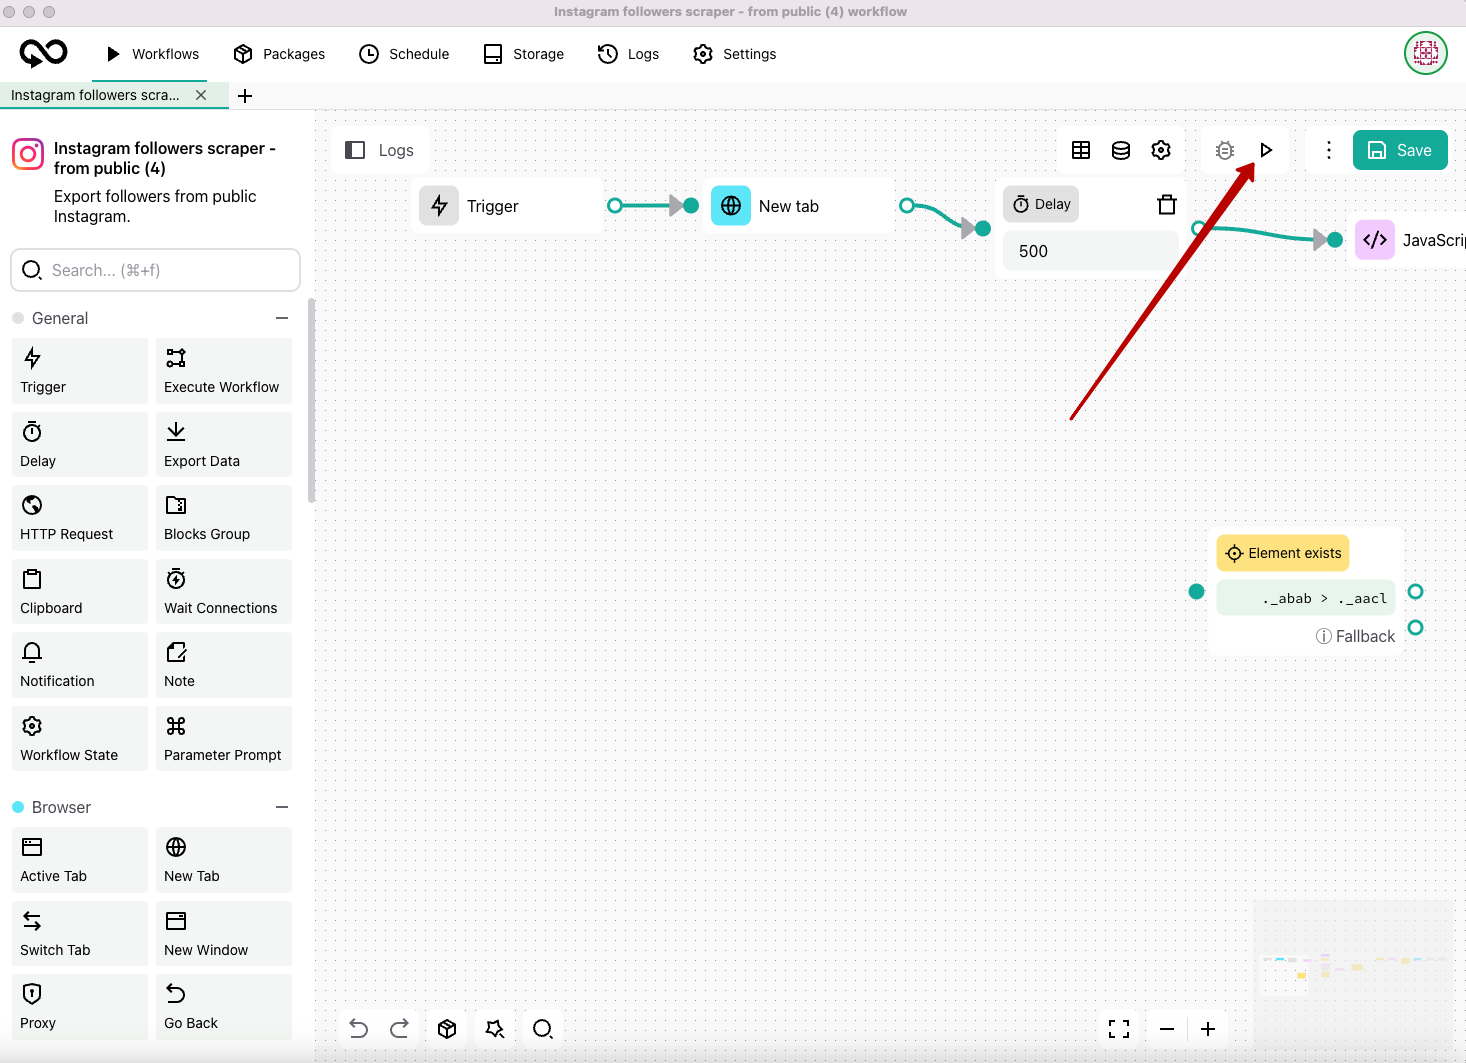1466x1063 pixels.
Task: Open the three-dot more options menu
Action: click(x=1328, y=150)
